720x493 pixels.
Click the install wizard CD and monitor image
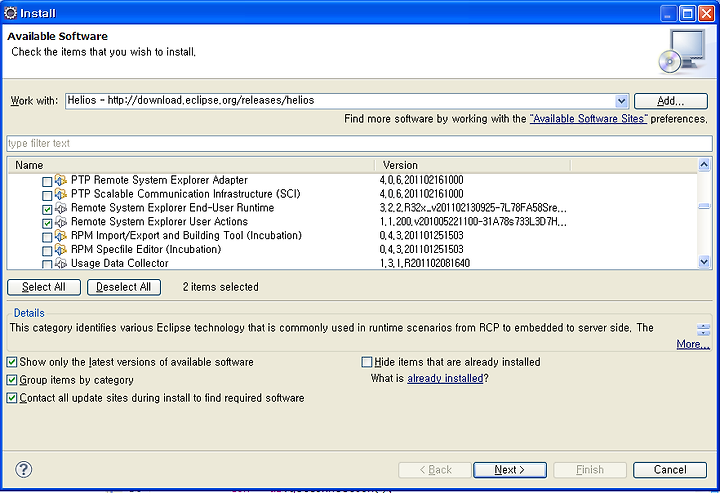(681, 51)
